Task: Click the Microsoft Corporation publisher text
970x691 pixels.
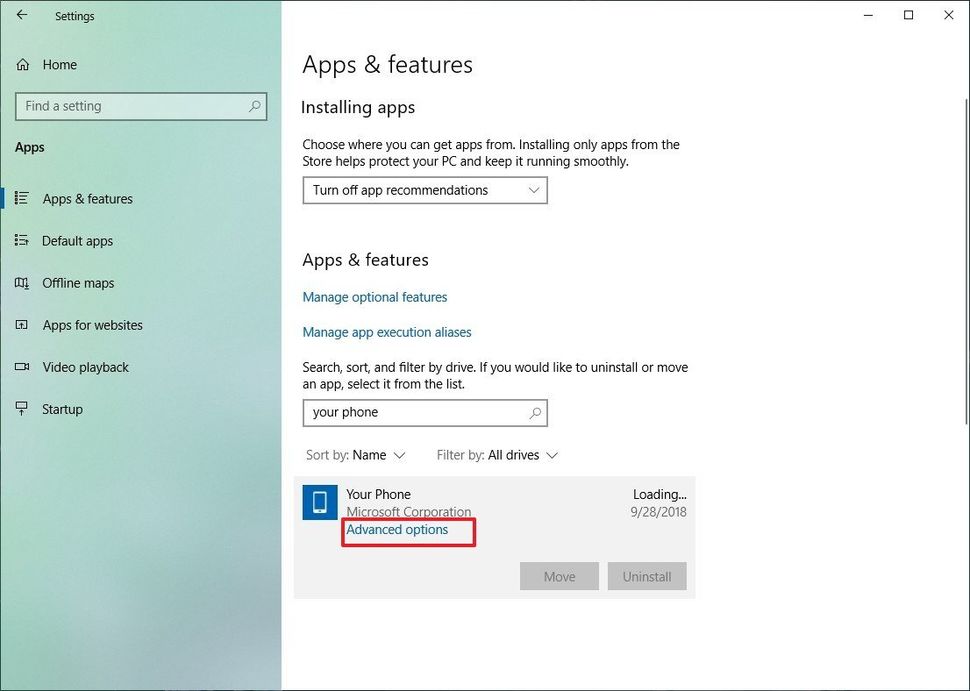Action: click(x=409, y=512)
